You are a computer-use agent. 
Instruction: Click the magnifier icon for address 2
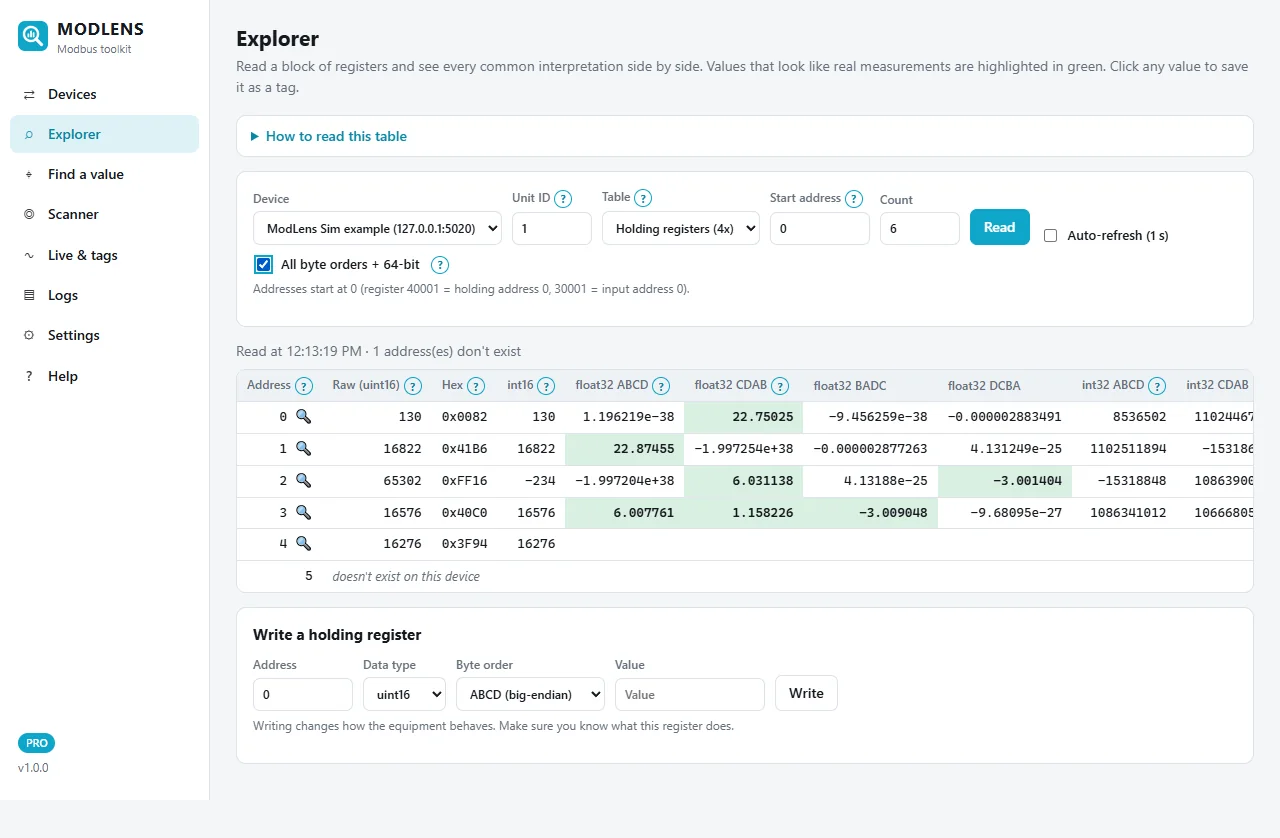pyautogui.click(x=303, y=480)
